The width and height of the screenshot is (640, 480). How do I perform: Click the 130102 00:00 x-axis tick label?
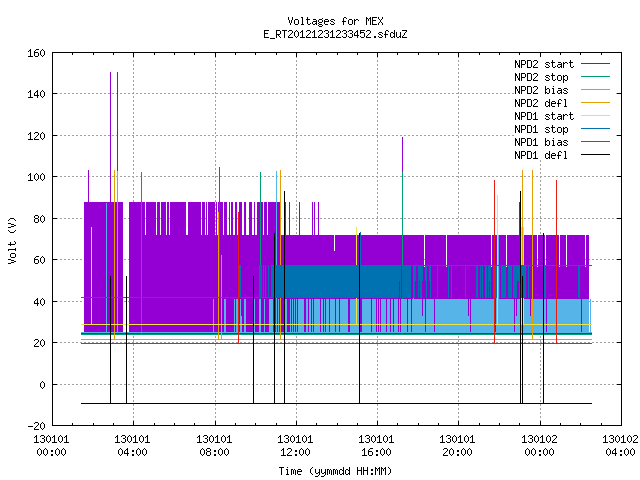540,446
